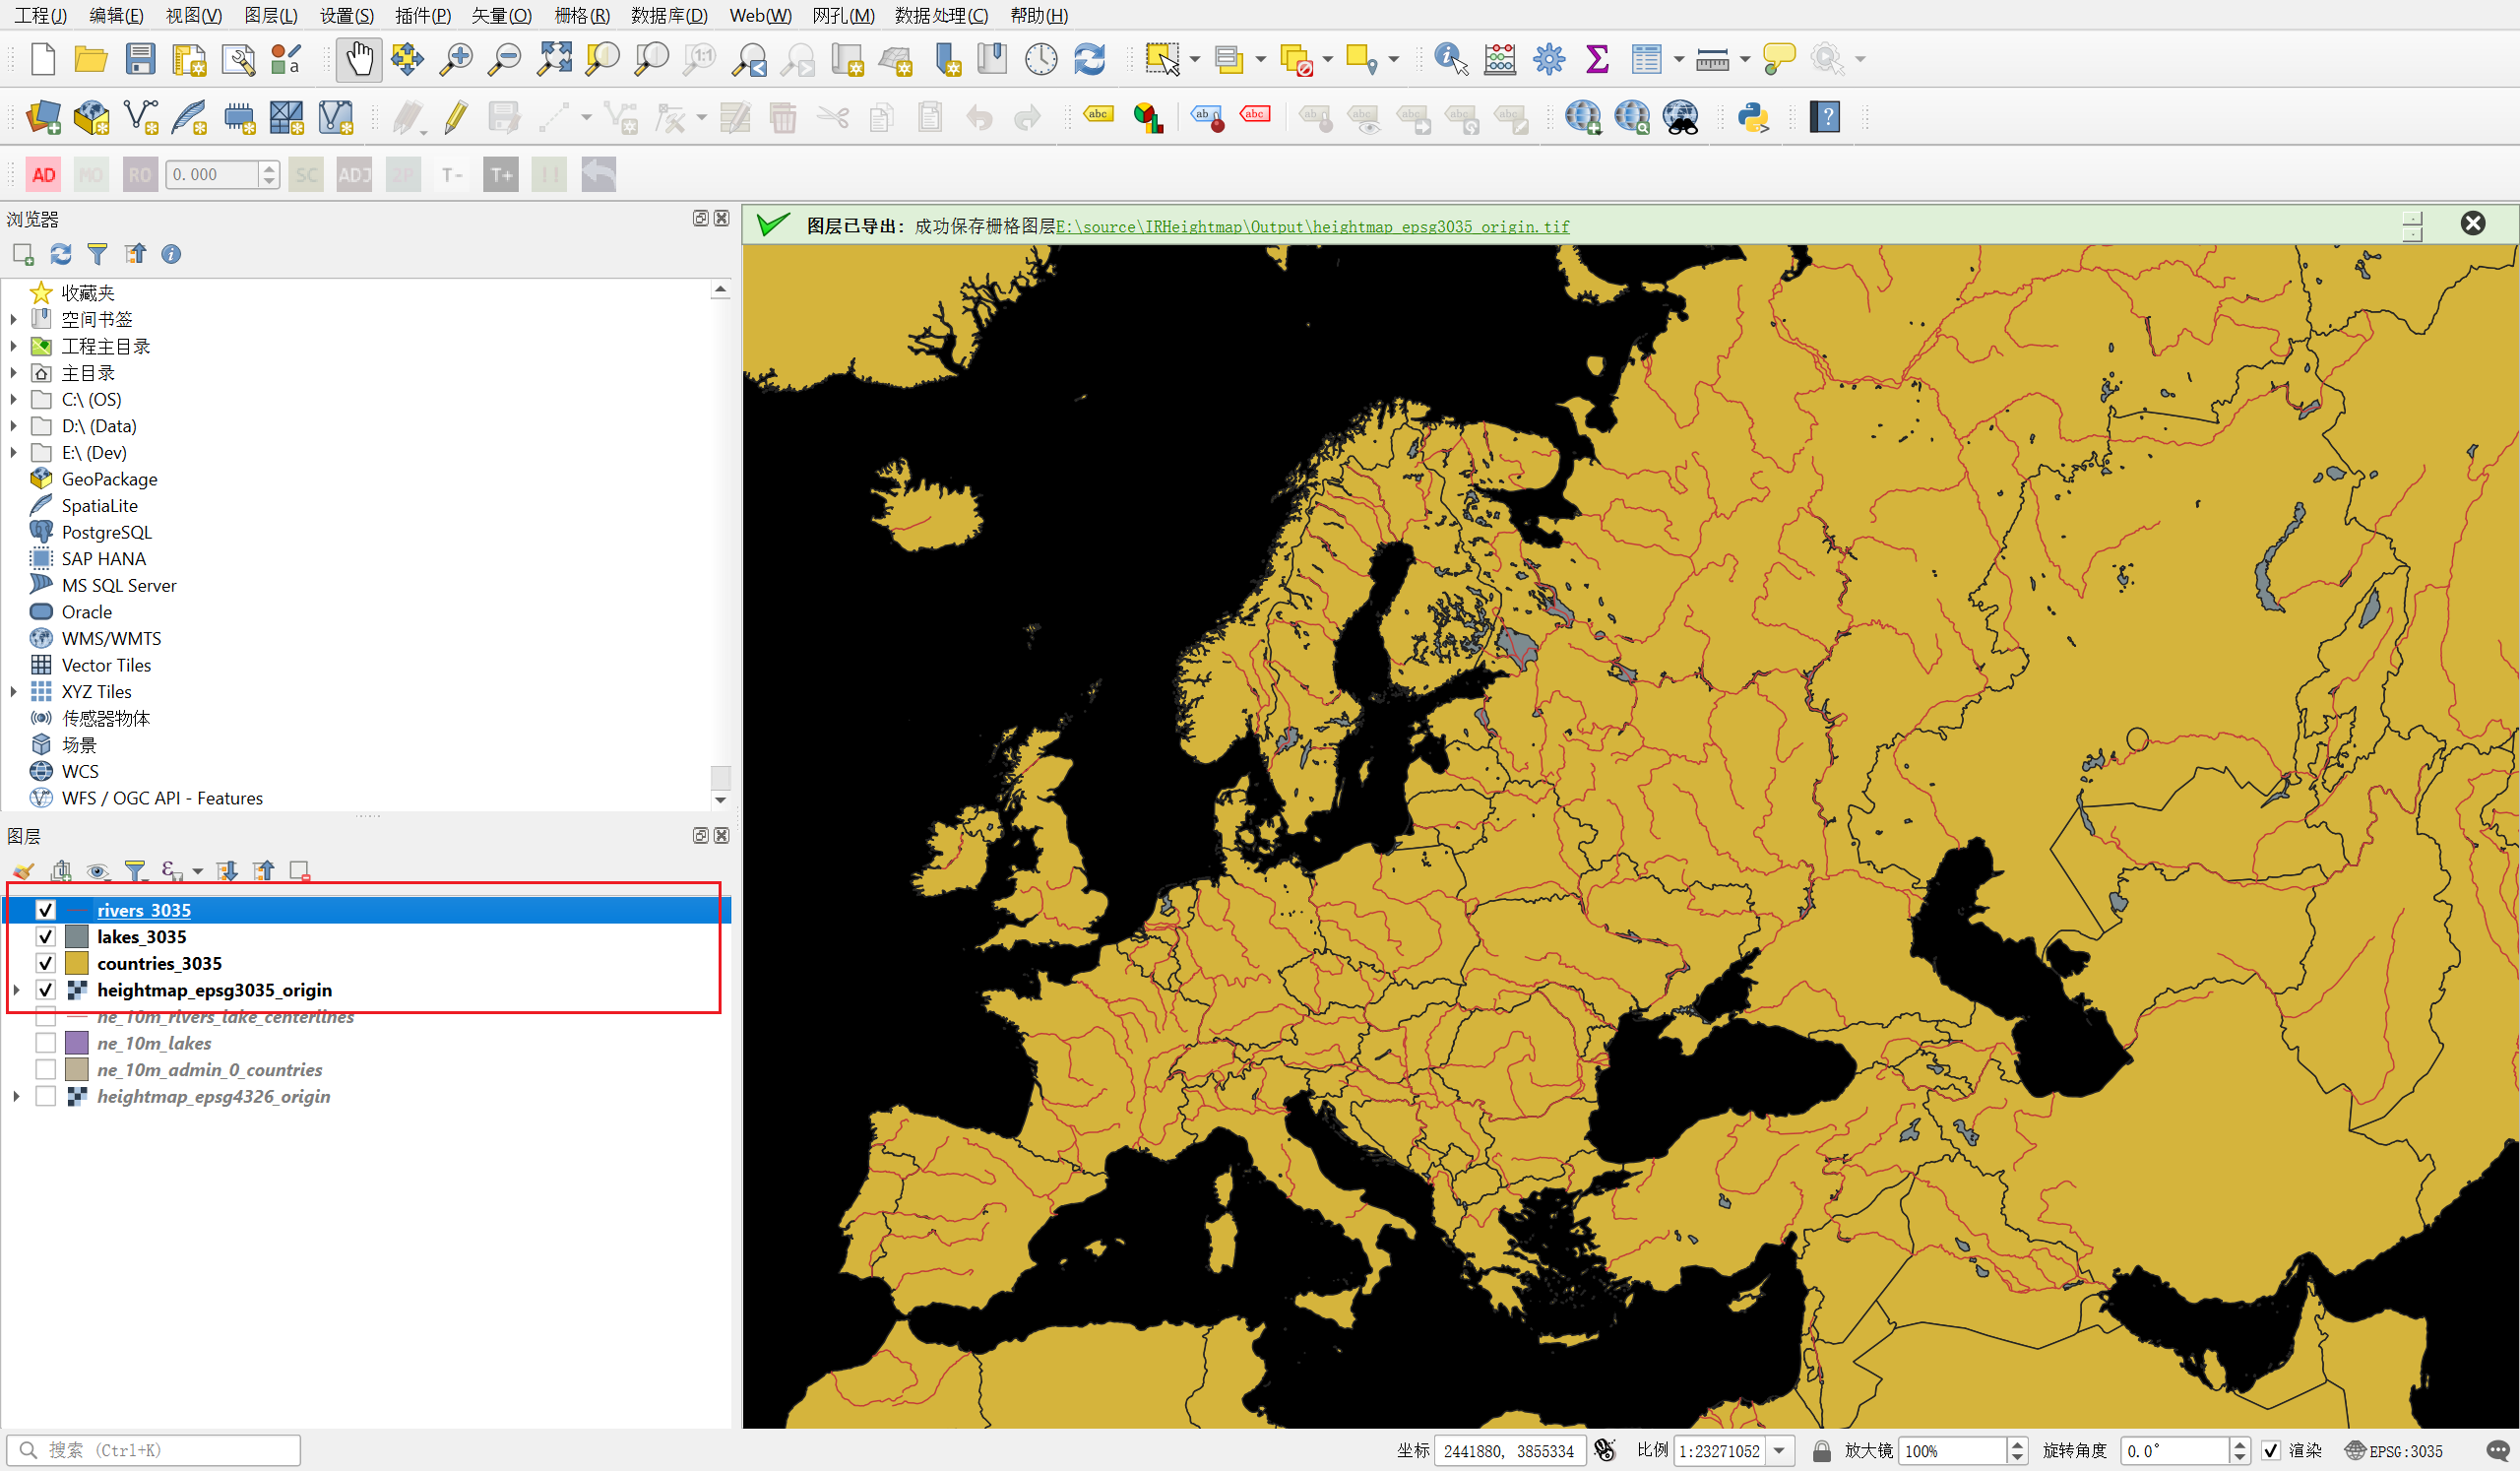The image size is (2520, 1471).
Task: Open the Map Tips speech bubble icon
Action: click(x=1778, y=59)
